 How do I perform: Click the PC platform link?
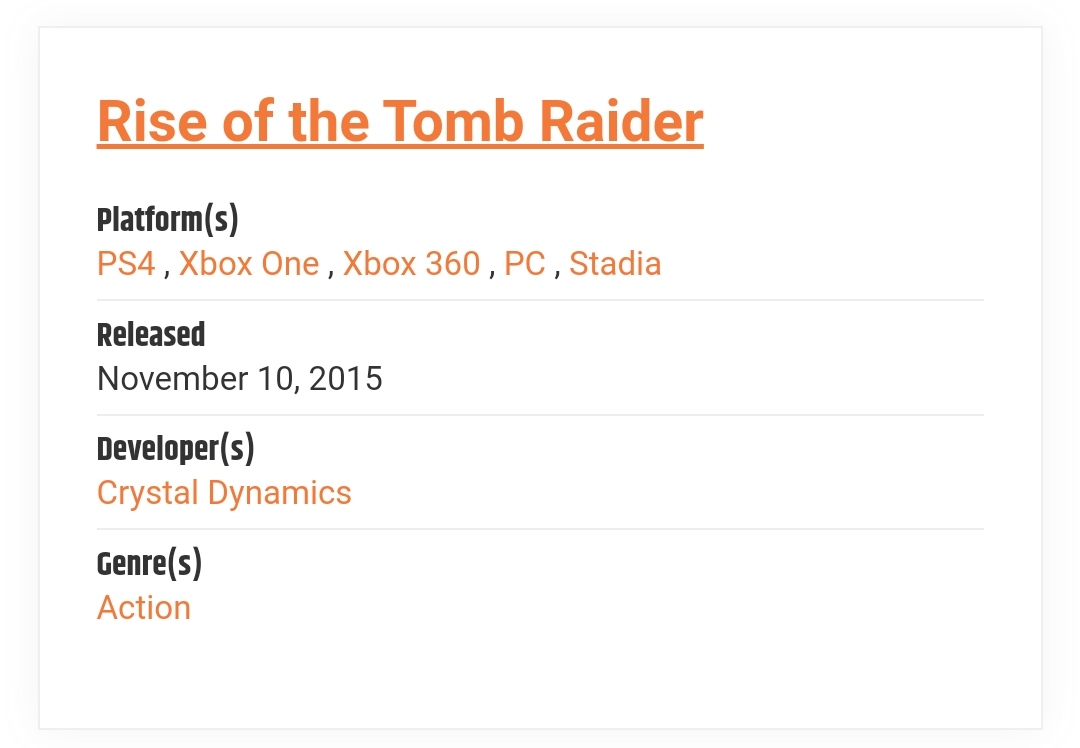(x=525, y=264)
